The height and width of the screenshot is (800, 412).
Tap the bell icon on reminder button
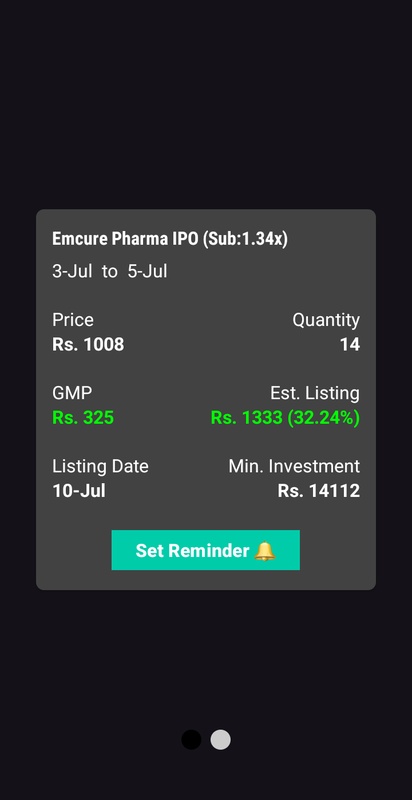(265, 551)
